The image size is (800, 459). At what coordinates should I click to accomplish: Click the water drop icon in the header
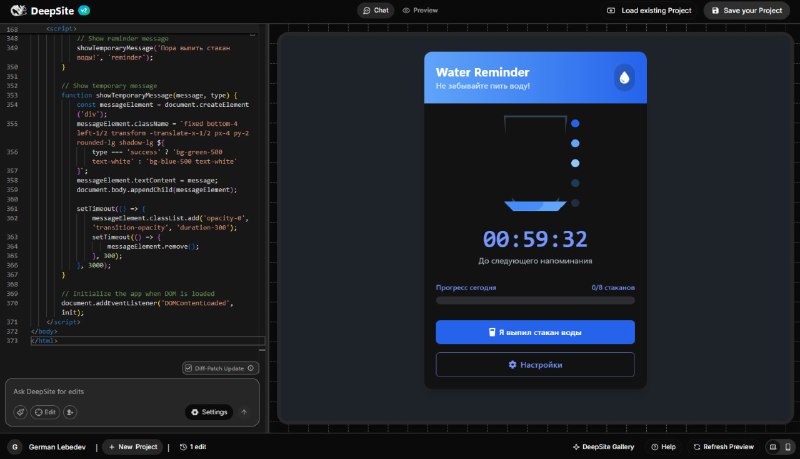(624, 78)
